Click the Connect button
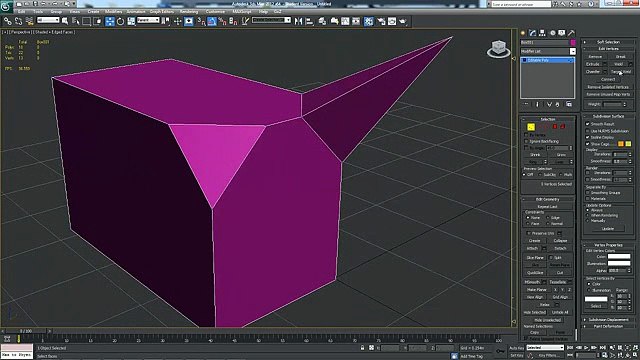 pos(608,79)
